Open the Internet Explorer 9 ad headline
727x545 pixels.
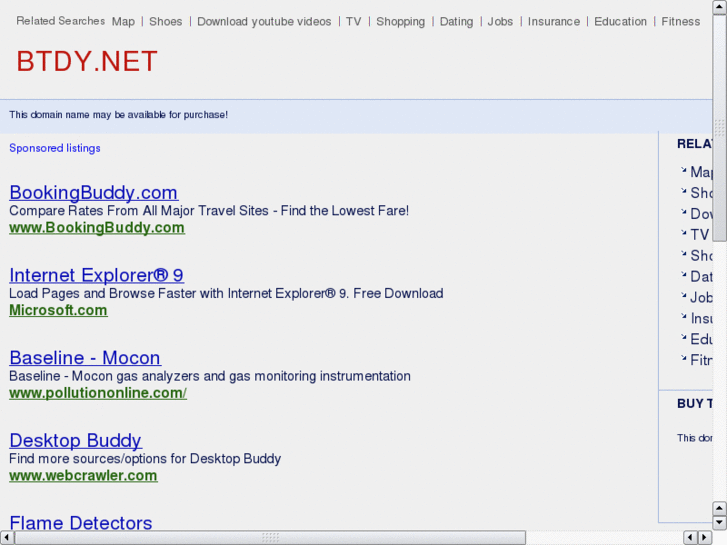click(96, 275)
